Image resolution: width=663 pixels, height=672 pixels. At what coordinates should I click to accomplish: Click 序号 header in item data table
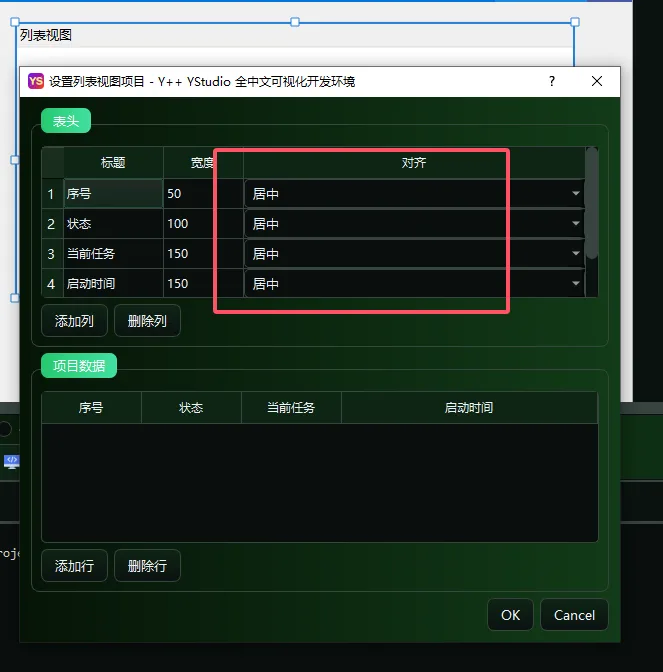91,407
